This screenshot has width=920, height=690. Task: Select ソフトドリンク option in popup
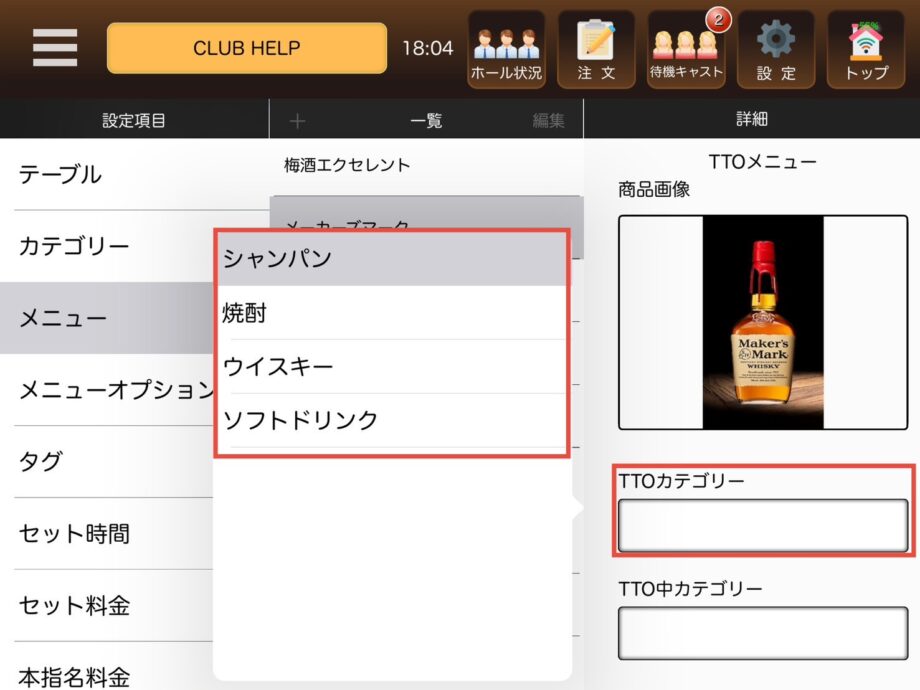point(390,420)
